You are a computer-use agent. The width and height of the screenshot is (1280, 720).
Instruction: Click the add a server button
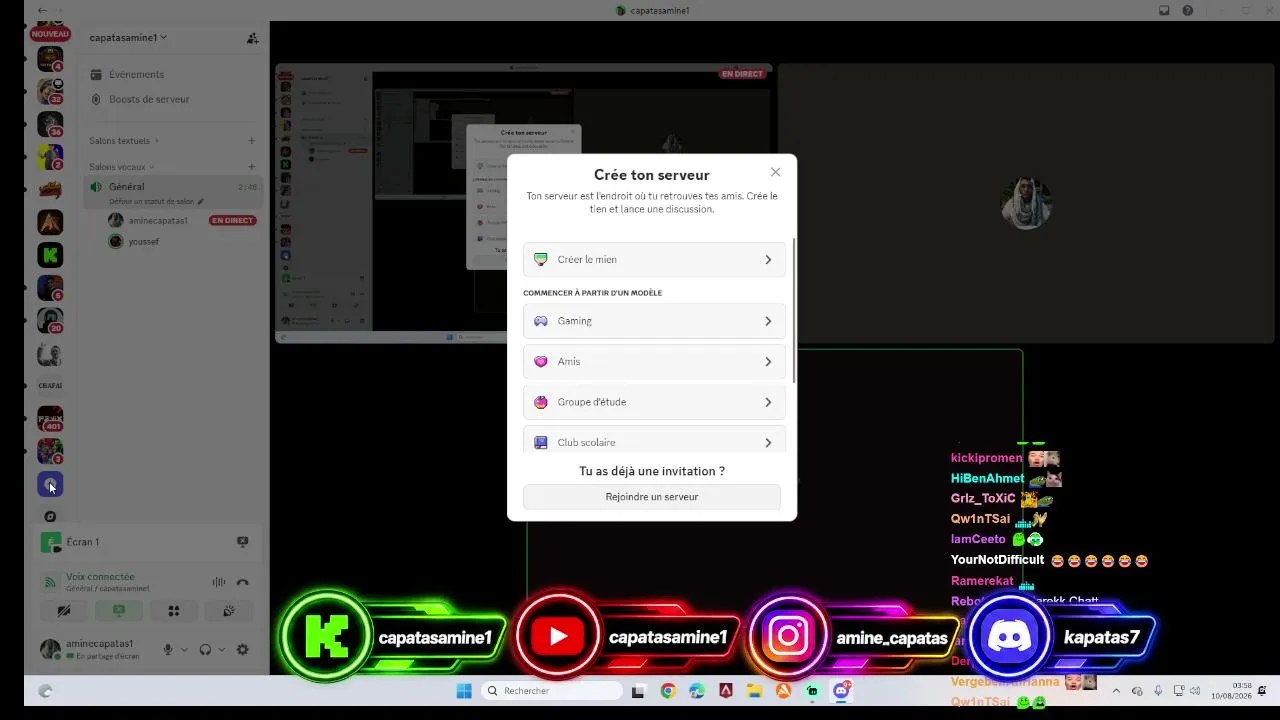coord(50,484)
